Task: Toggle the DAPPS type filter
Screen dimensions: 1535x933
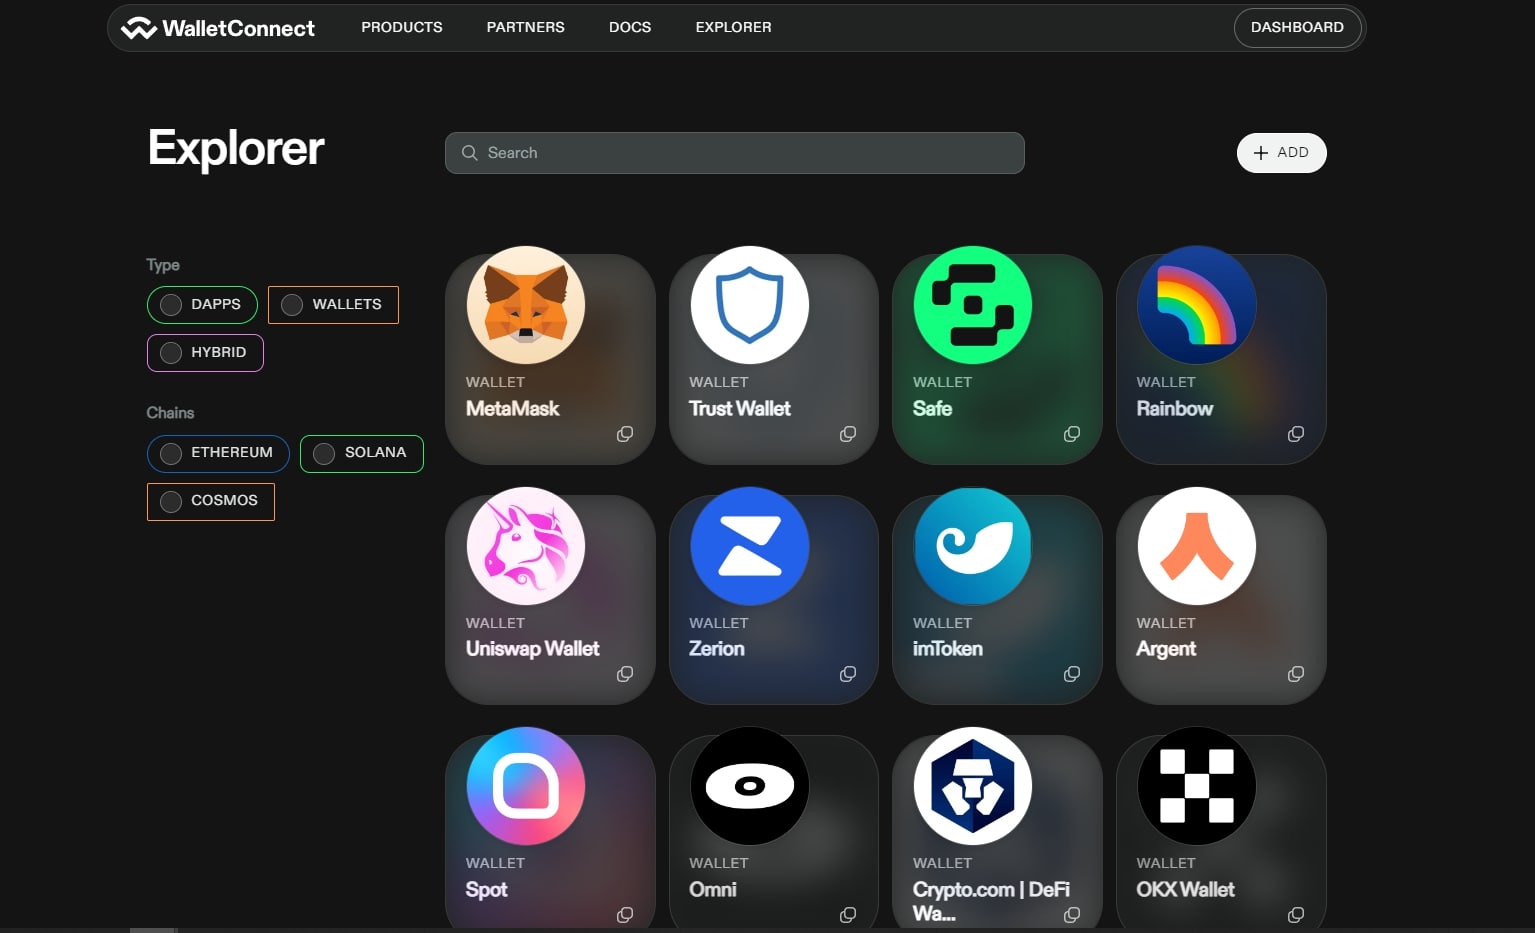Action: [x=202, y=305]
